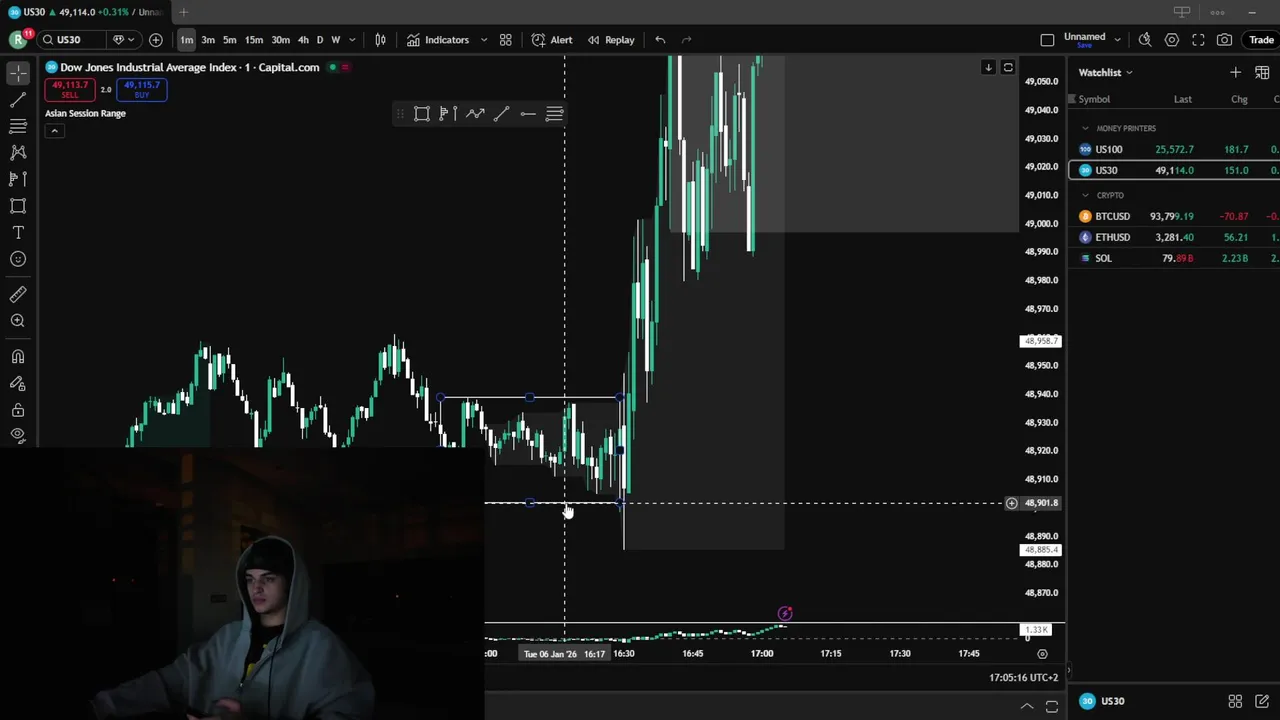Image resolution: width=1280 pixels, height=720 pixels.
Task: Open the candle chart type selector
Action: tap(380, 40)
